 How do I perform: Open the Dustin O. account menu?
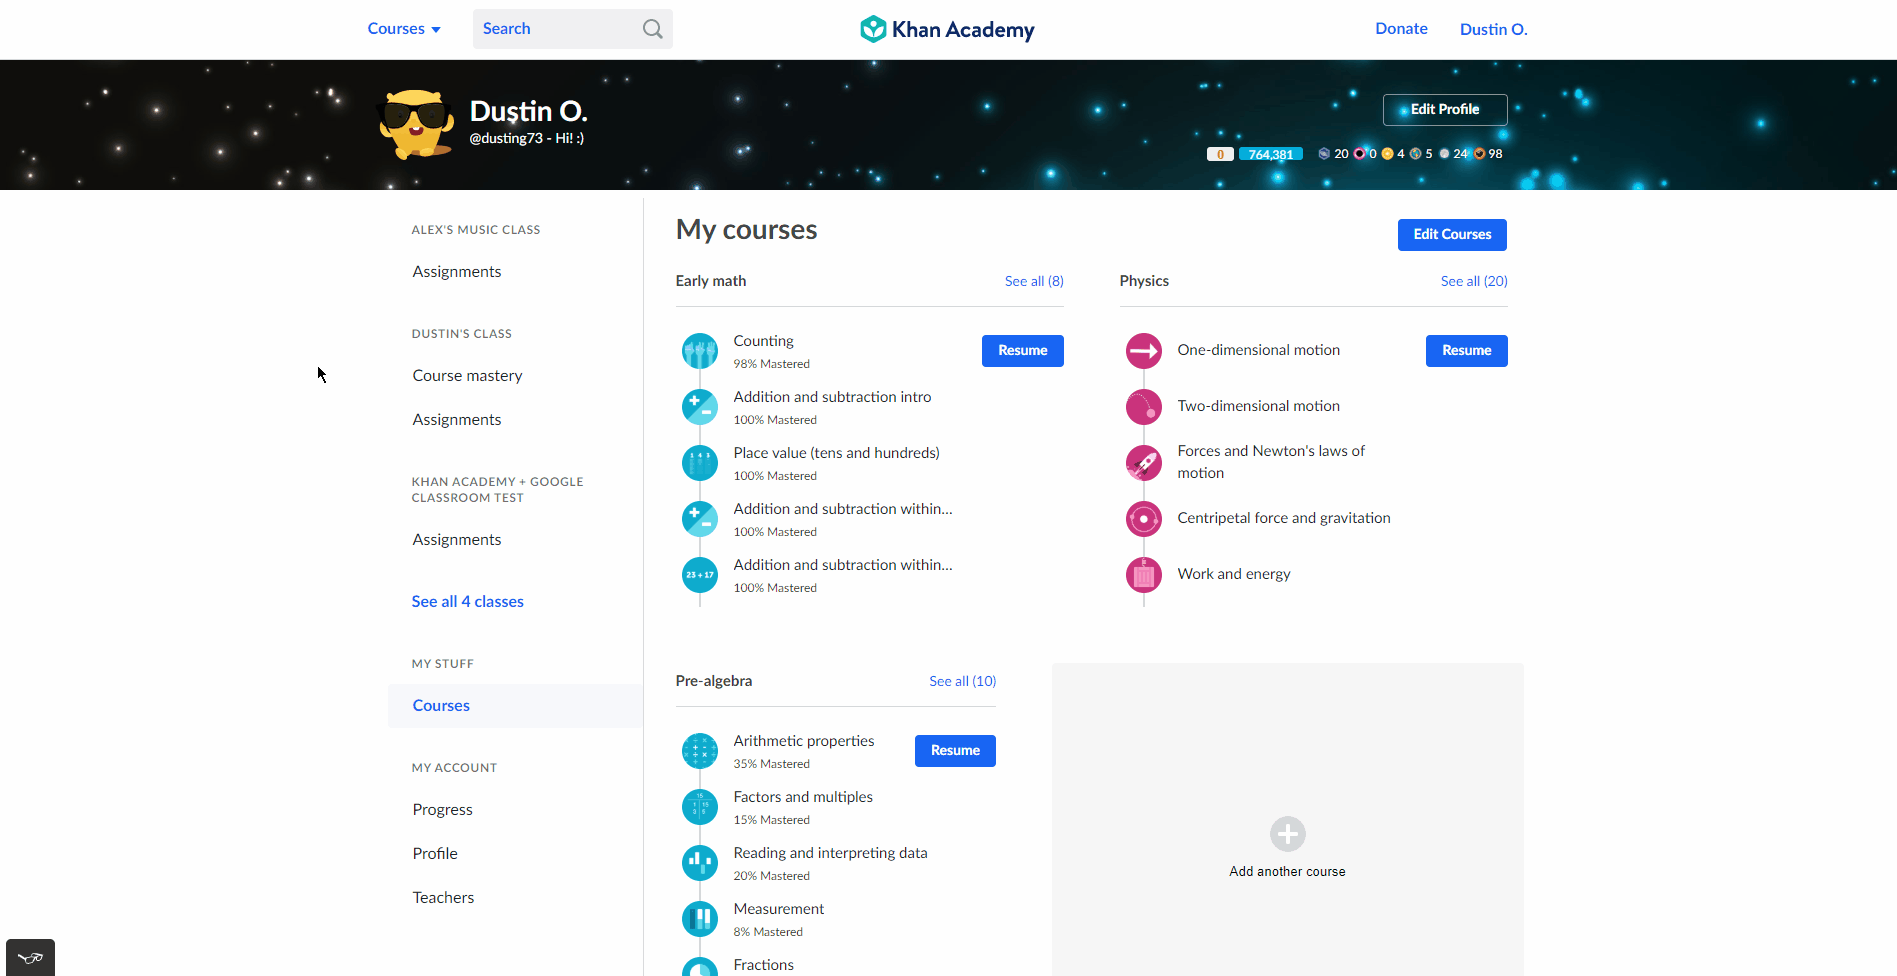(x=1493, y=30)
